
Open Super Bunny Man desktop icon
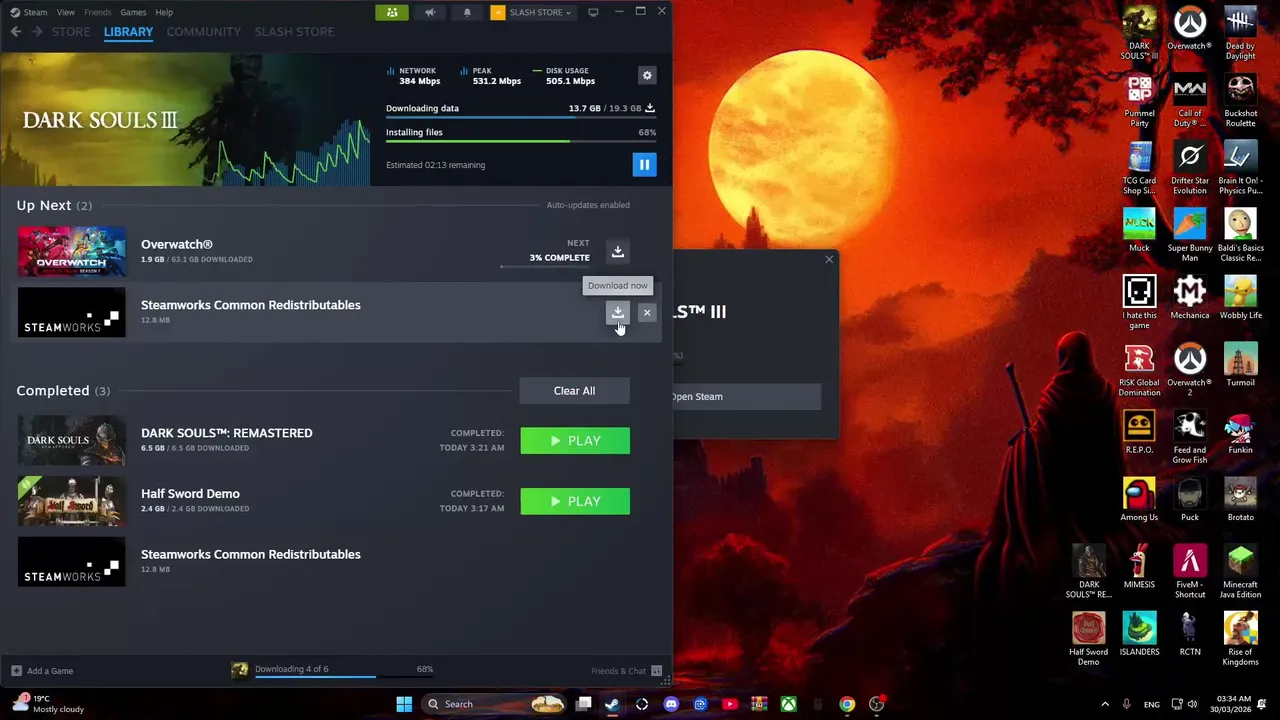click(x=1190, y=235)
